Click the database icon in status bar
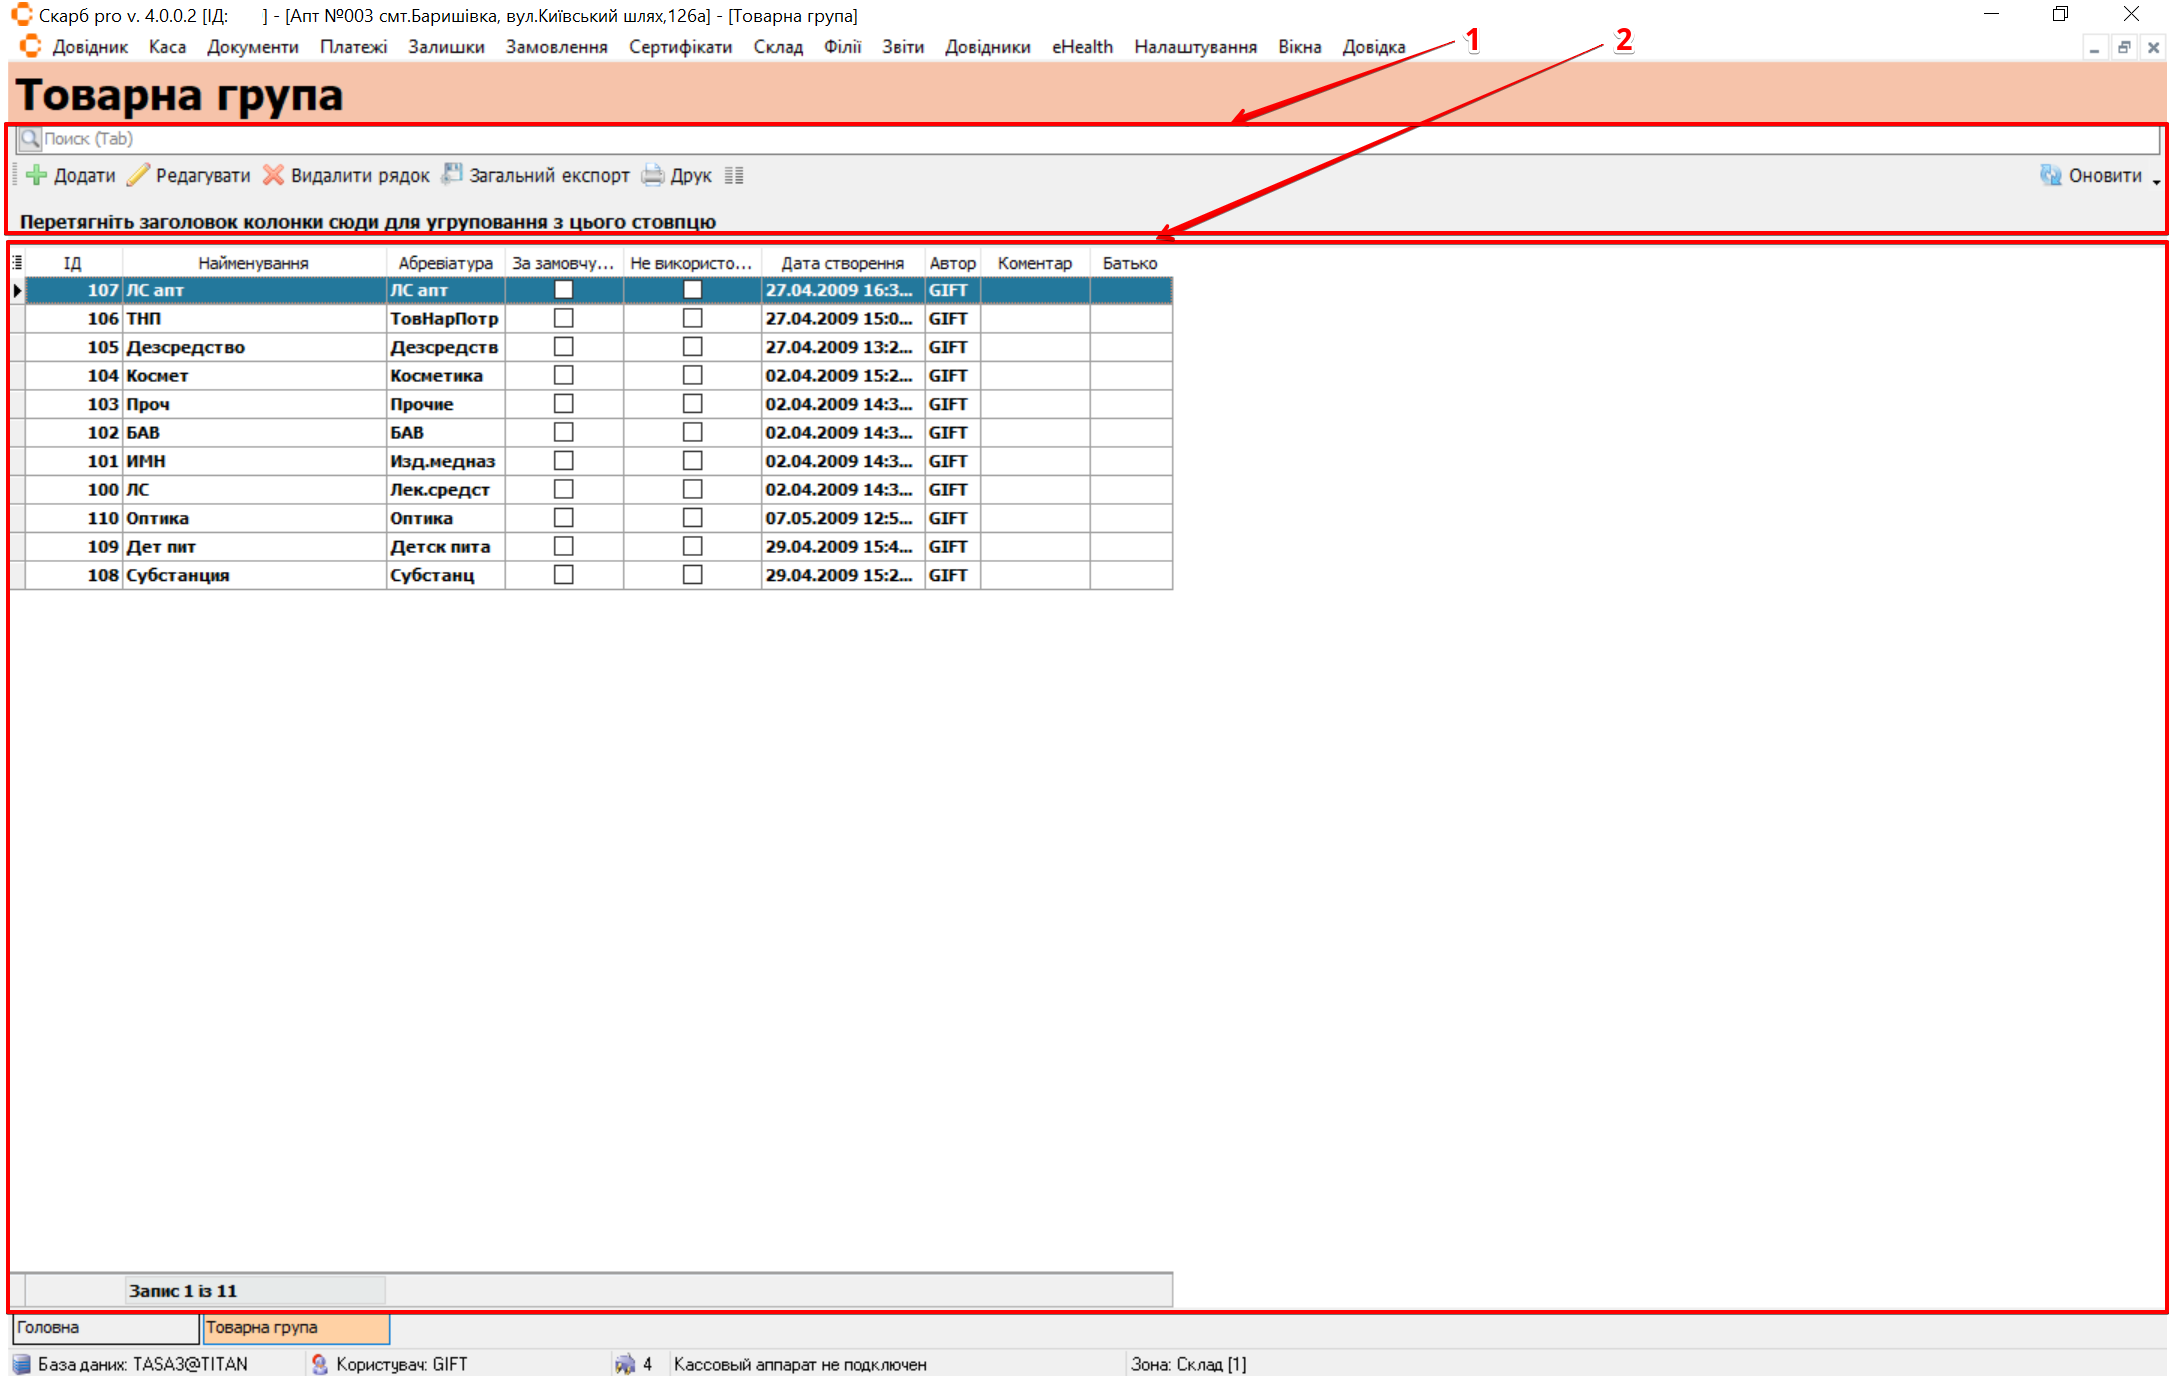Viewport: 2174px width, 1376px height. pos(21,1364)
